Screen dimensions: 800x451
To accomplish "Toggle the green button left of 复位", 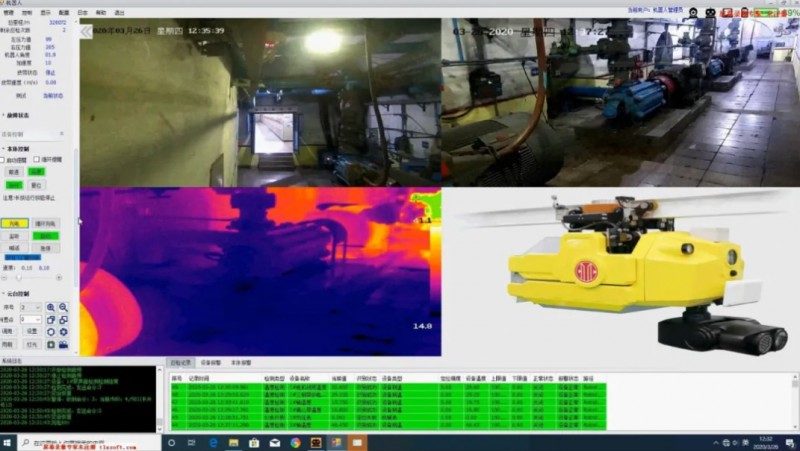I will (14, 185).
